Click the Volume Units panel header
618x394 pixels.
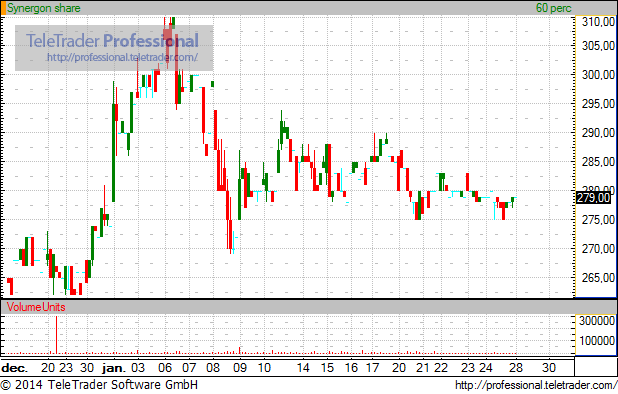36,307
